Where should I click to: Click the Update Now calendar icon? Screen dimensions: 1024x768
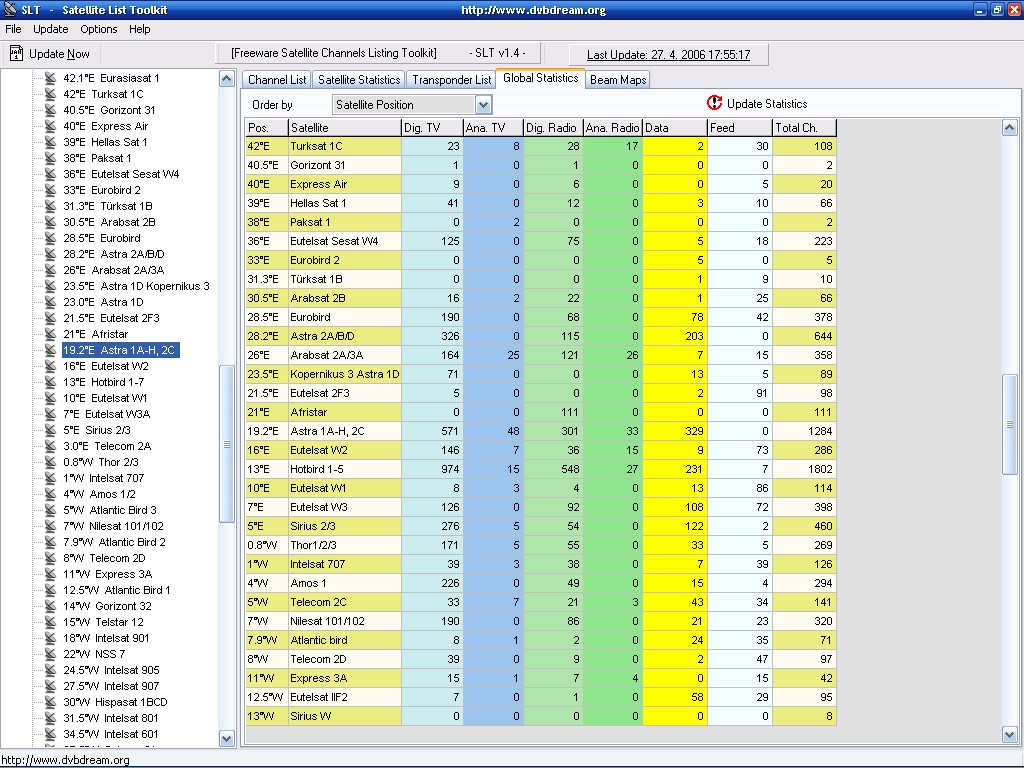pos(16,54)
